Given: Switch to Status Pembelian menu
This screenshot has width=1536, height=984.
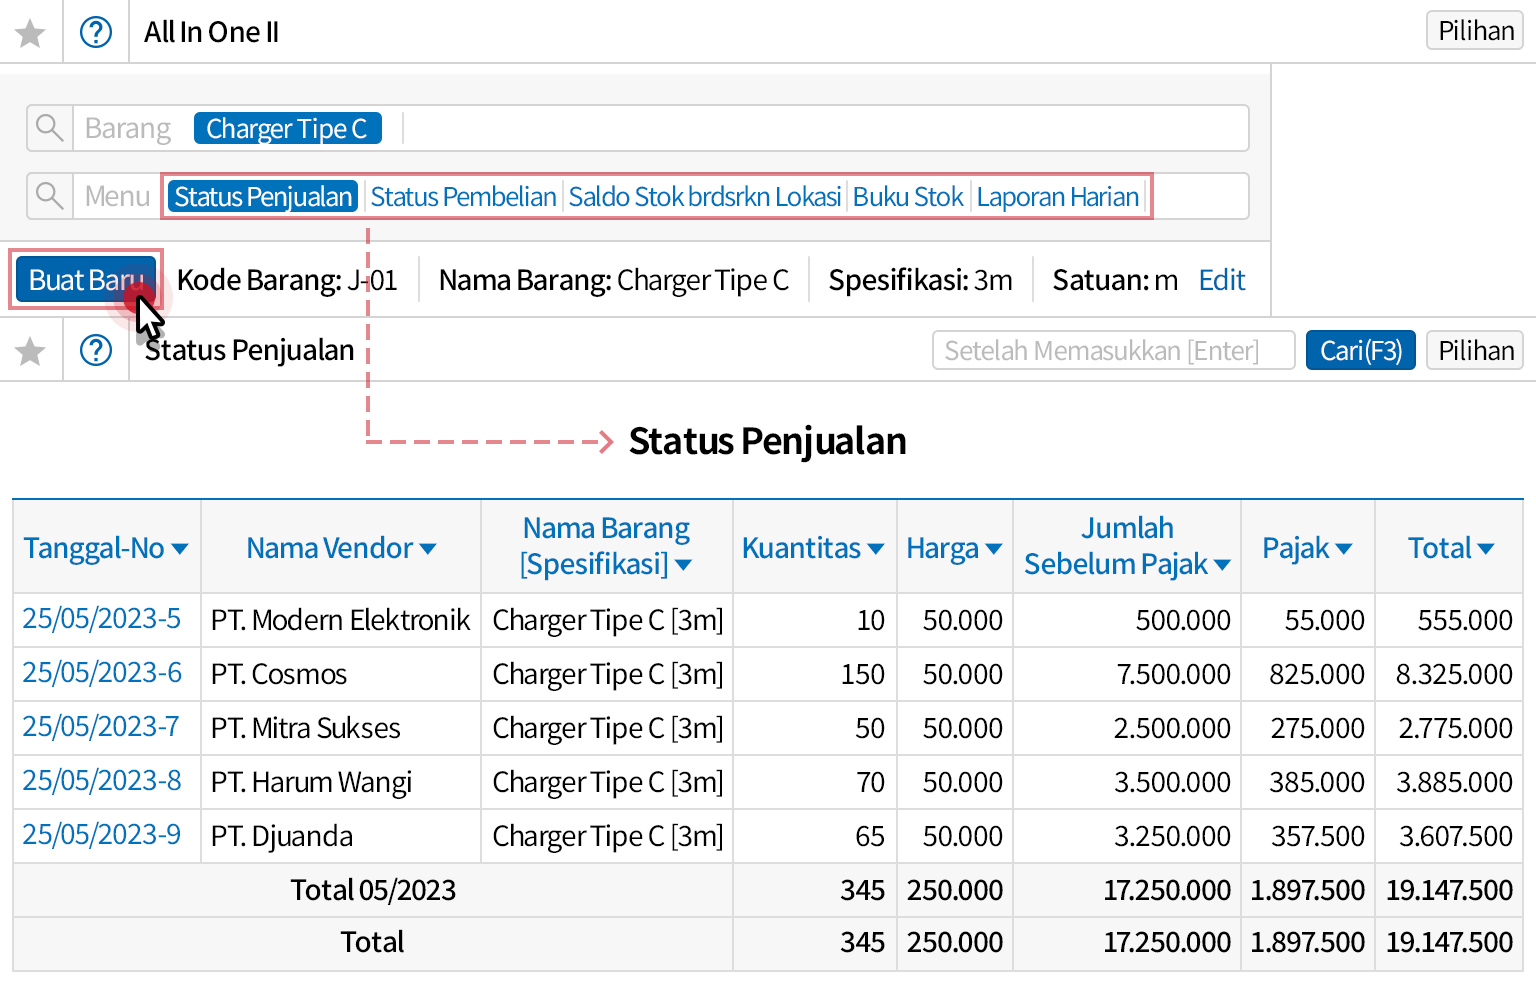Looking at the screenshot, I should pos(463,197).
